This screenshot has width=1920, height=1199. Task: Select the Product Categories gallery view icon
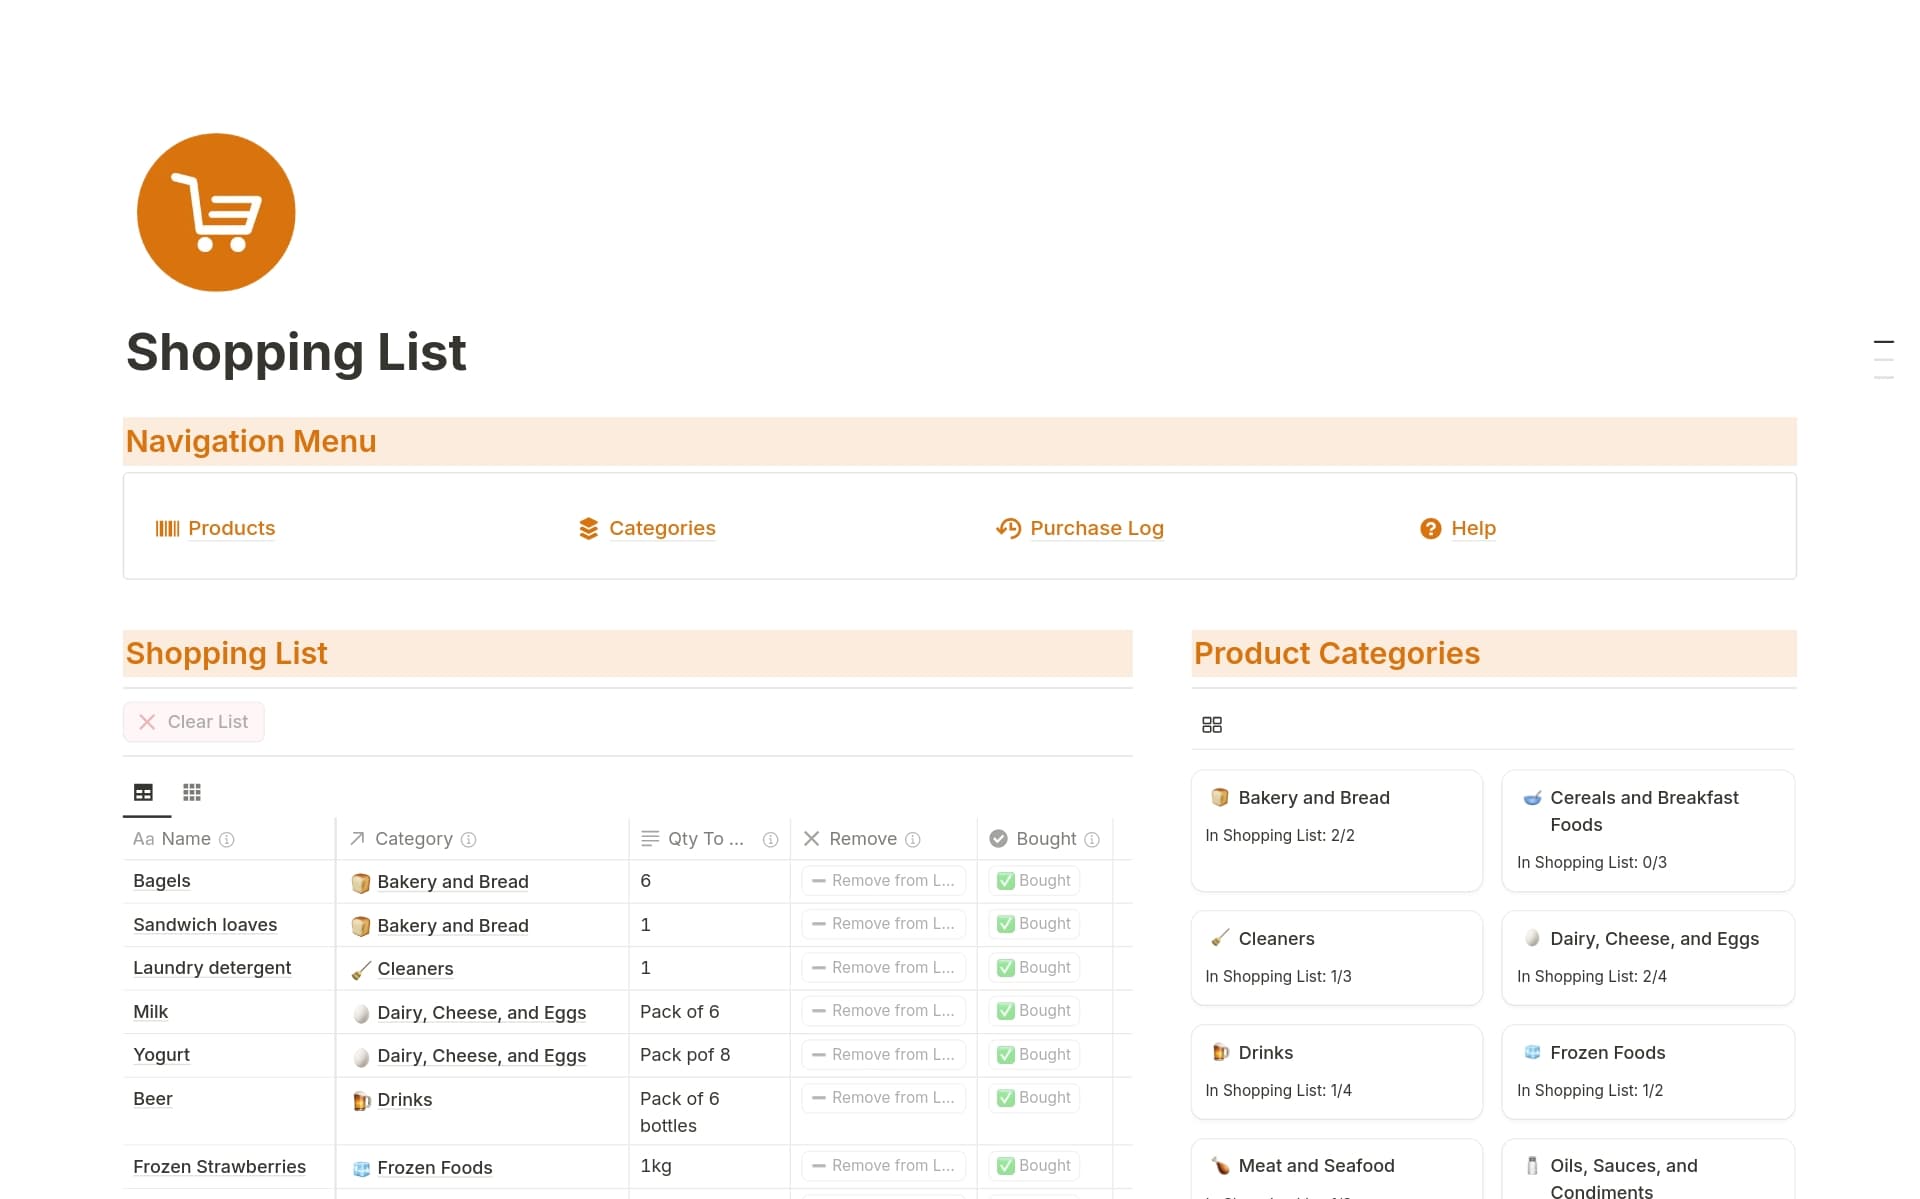click(1212, 725)
